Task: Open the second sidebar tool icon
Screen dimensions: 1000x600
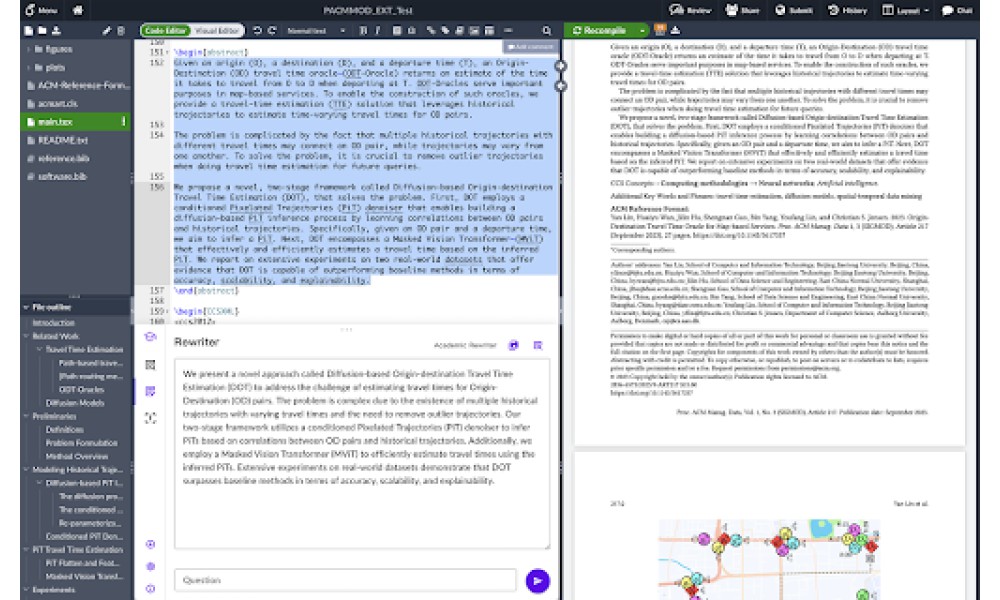Action: coord(151,365)
